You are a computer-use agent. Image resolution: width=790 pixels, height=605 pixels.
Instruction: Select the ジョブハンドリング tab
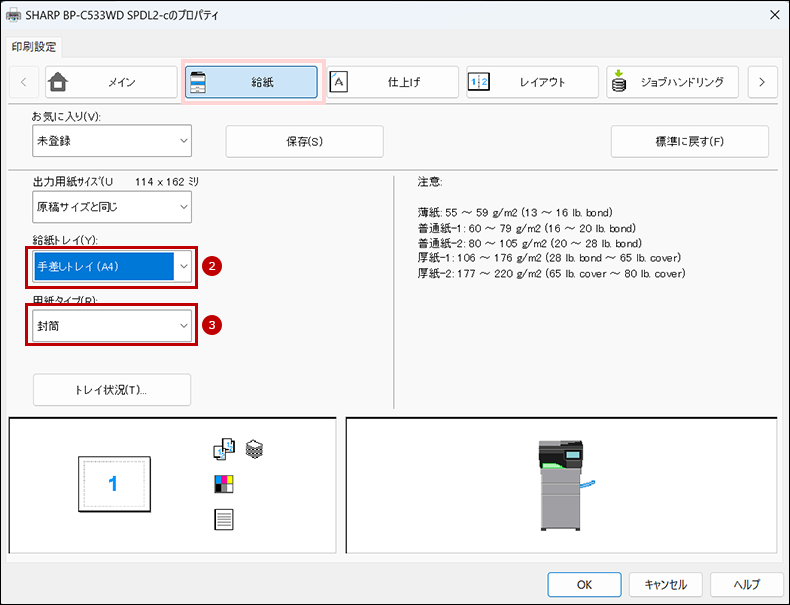672,82
